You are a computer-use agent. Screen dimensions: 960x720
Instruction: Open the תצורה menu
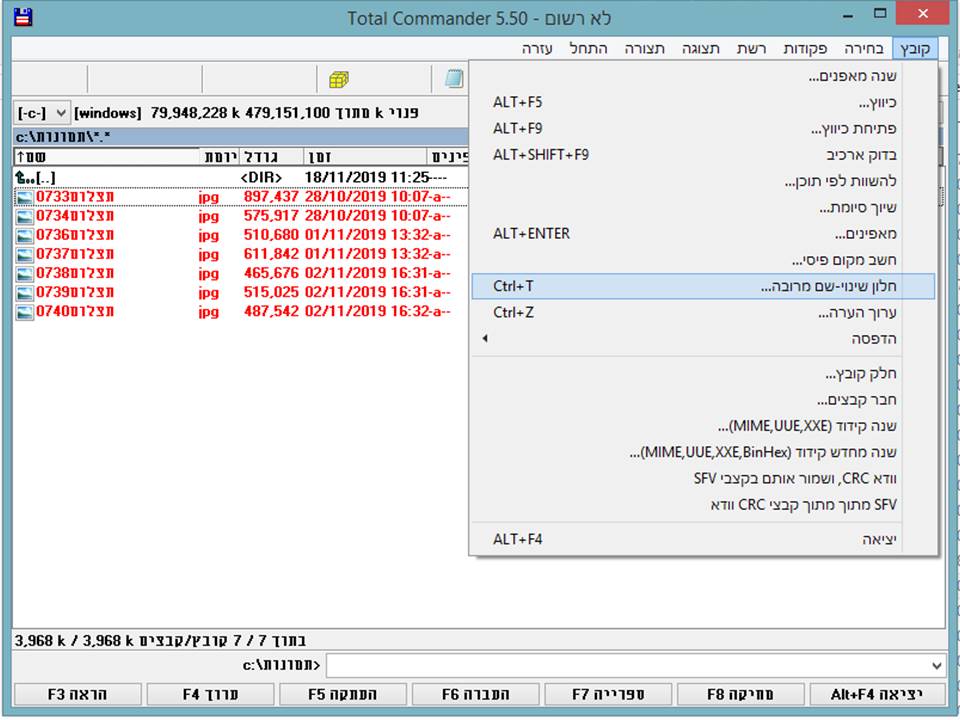[x=645, y=48]
